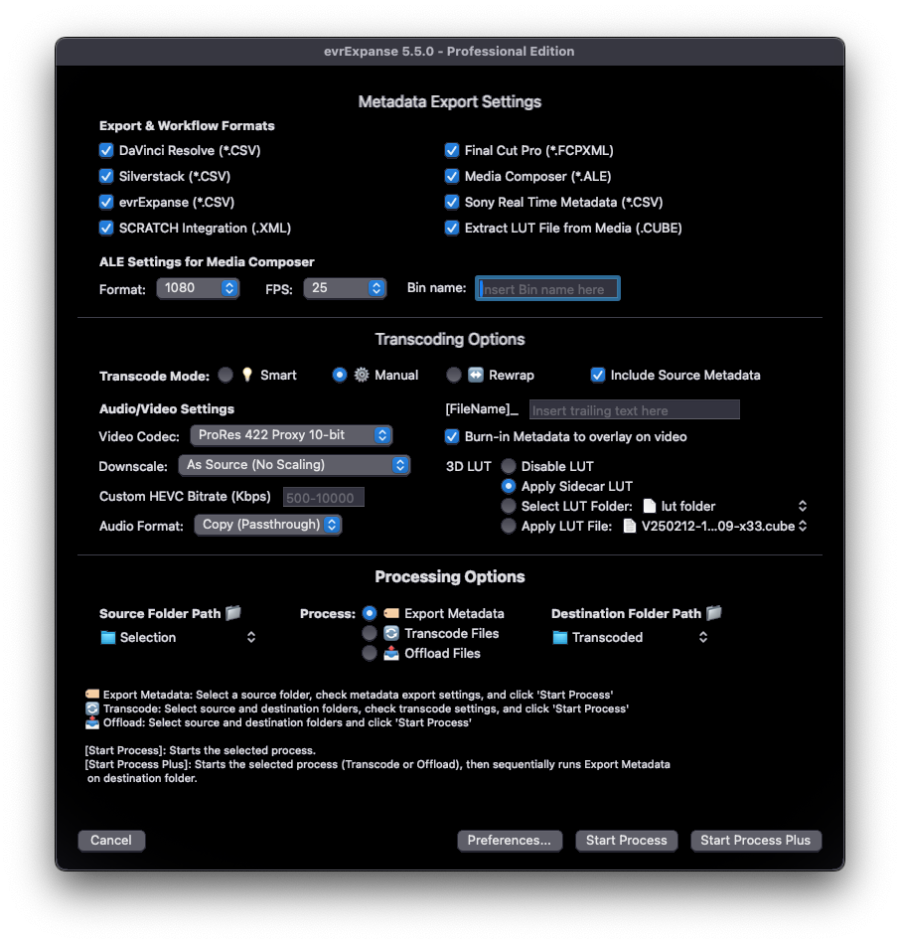Click the Offload help line icon
This screenshot has width=900, height=944.
92,722
